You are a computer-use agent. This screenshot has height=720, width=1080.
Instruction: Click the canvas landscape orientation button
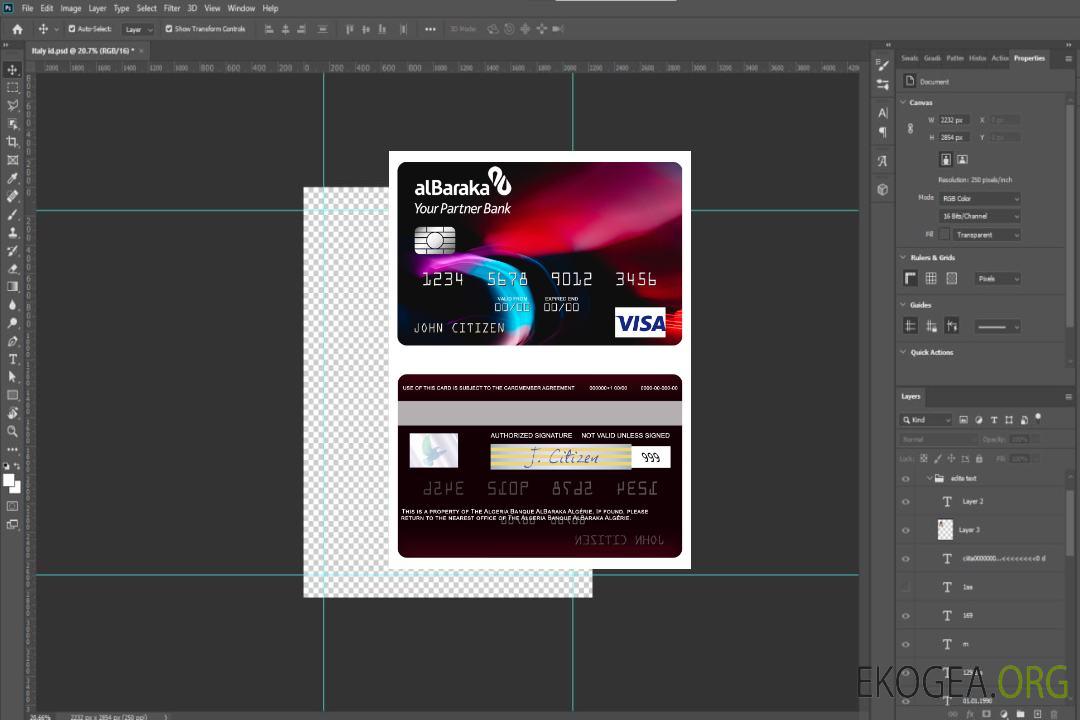[962, 160]
